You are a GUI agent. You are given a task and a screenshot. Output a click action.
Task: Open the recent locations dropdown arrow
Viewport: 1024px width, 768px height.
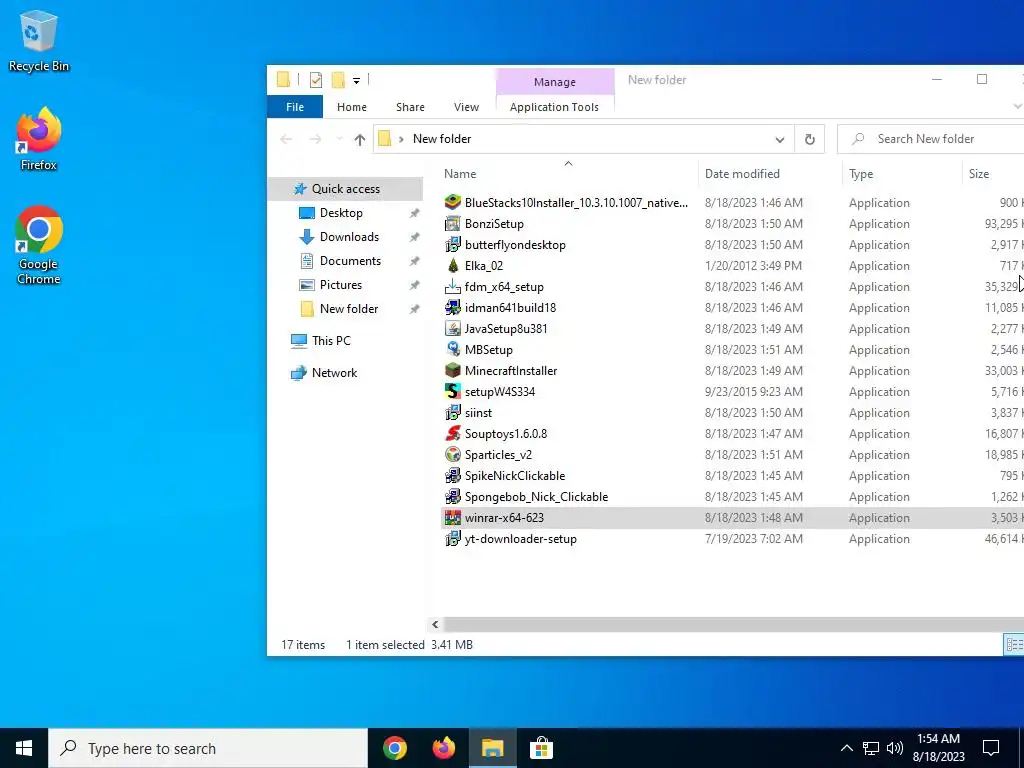point(339,139)
